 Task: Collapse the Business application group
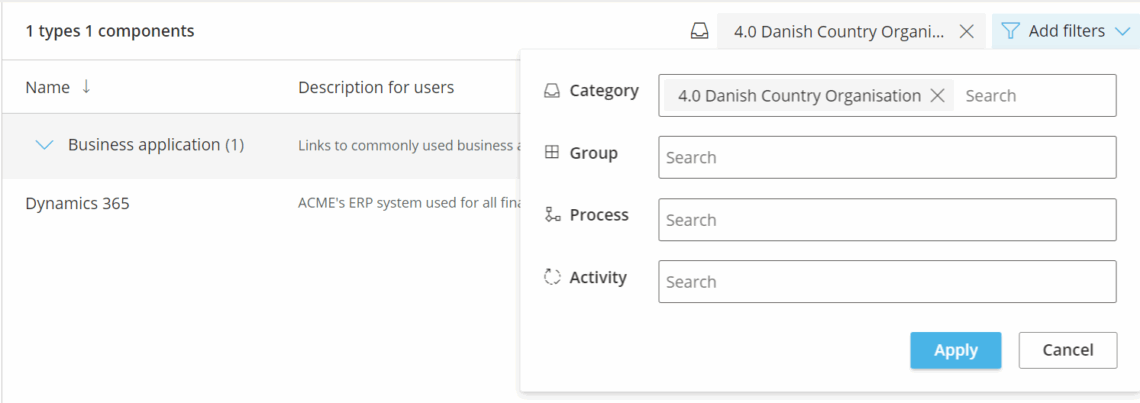click(x=44, y=145)
